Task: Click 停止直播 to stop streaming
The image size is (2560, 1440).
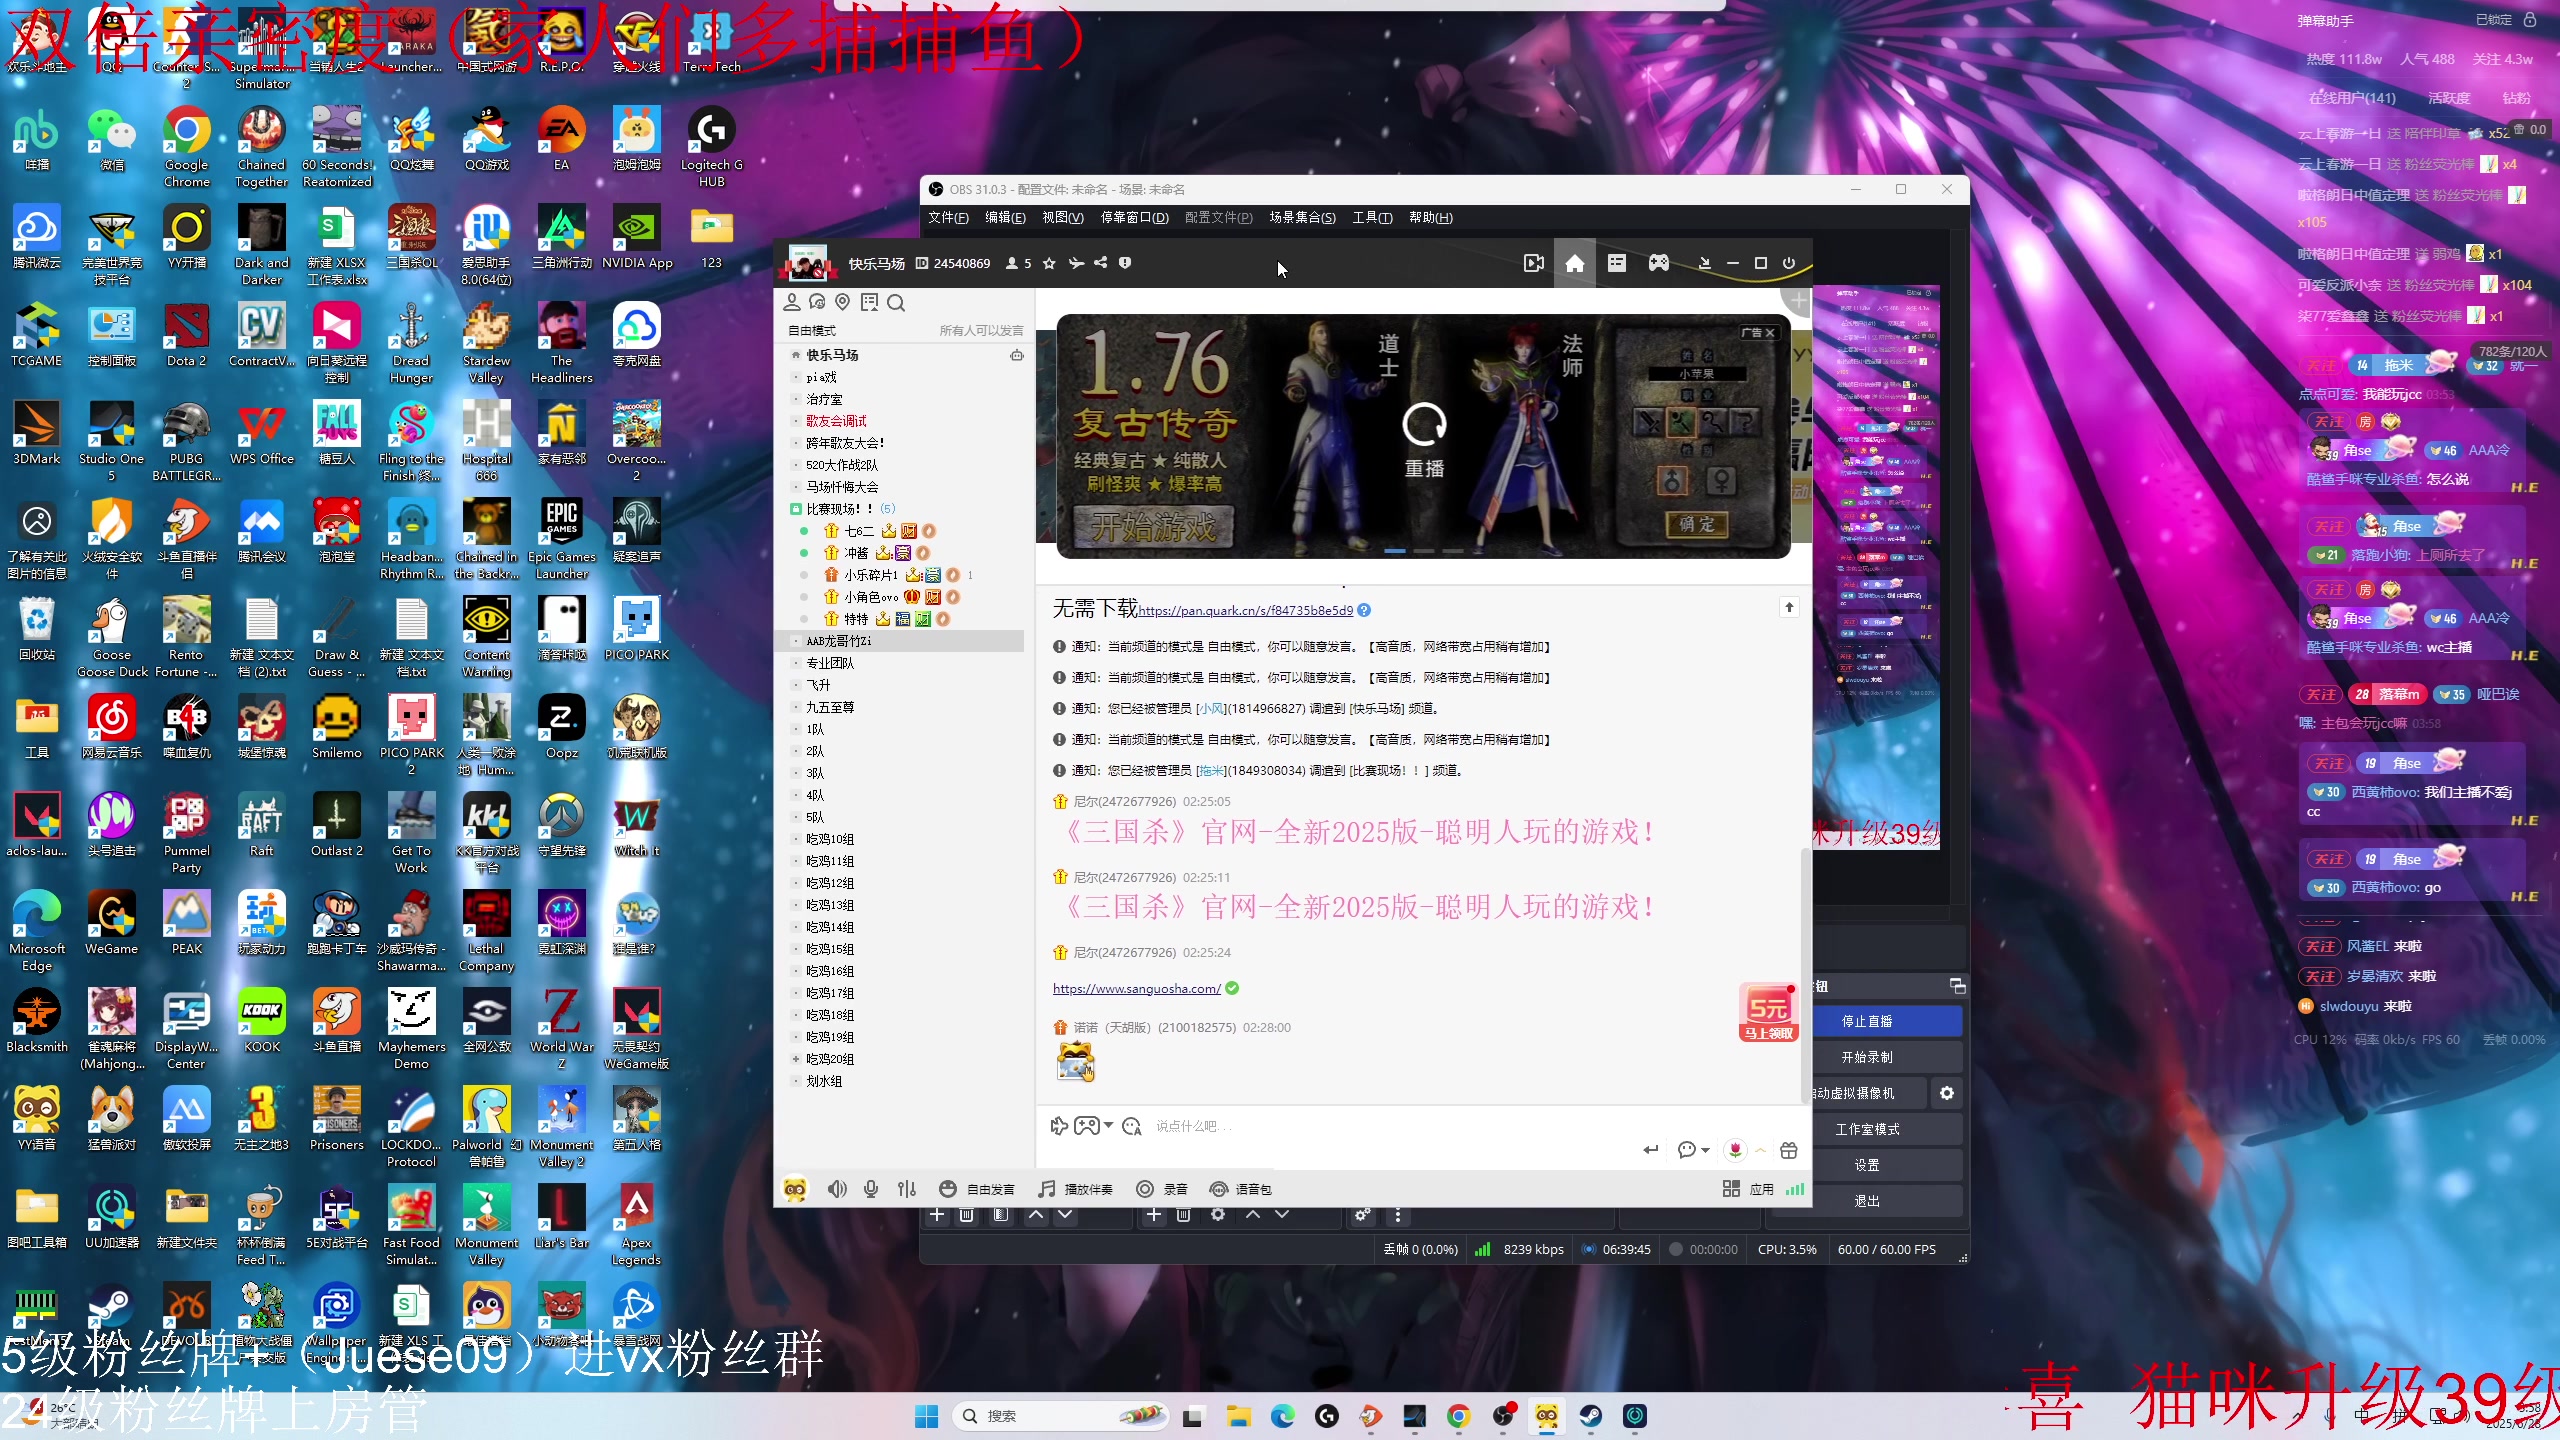Action: tap(1866, 1021)
